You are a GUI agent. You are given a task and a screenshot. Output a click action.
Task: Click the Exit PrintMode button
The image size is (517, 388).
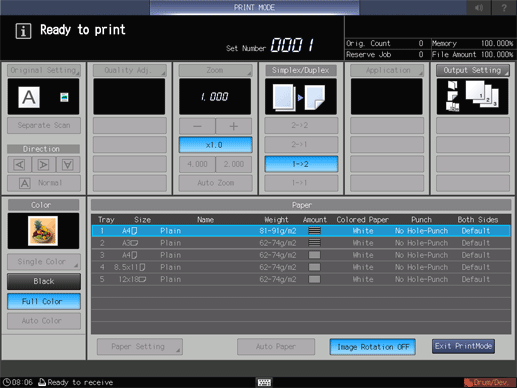(x=463, y=346)
